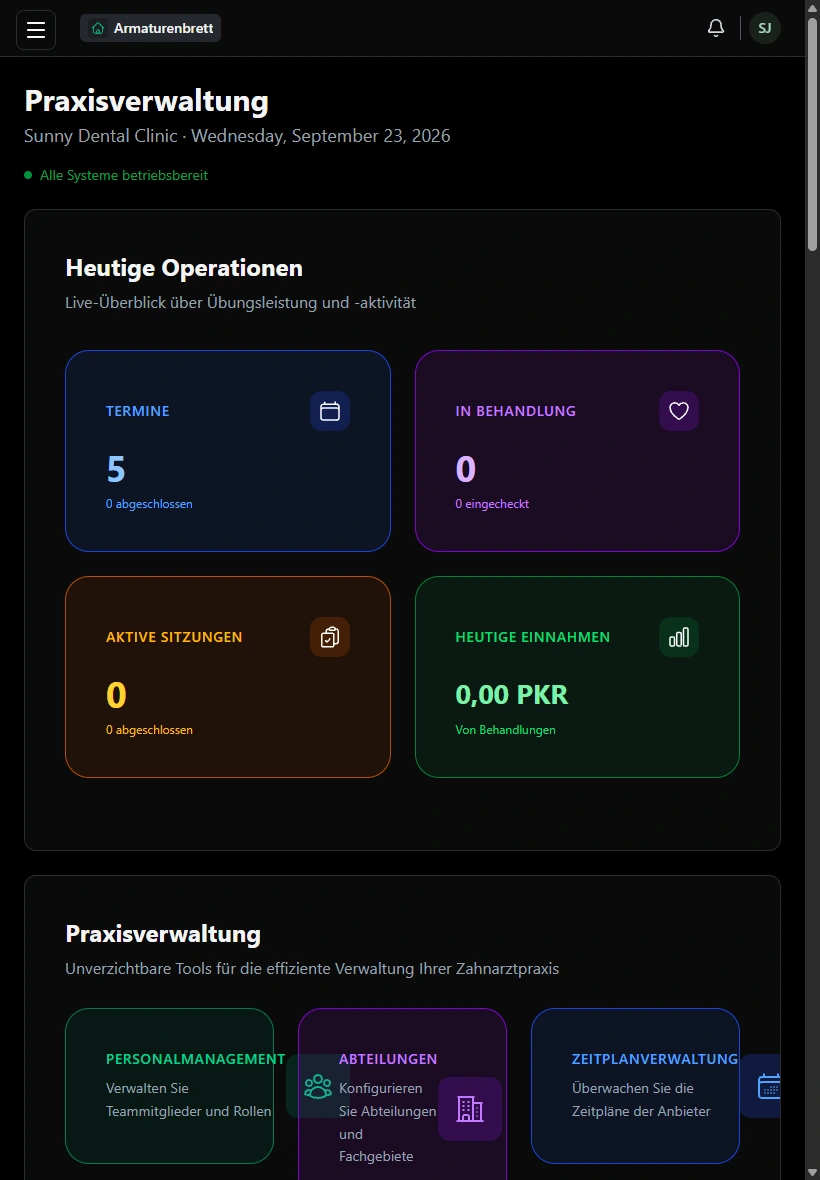Image resolution: width=820 pixels, height=1180 pixels.
Task: Click the heart icon in In Behandlung card
Action: click(x=679, y=411)
